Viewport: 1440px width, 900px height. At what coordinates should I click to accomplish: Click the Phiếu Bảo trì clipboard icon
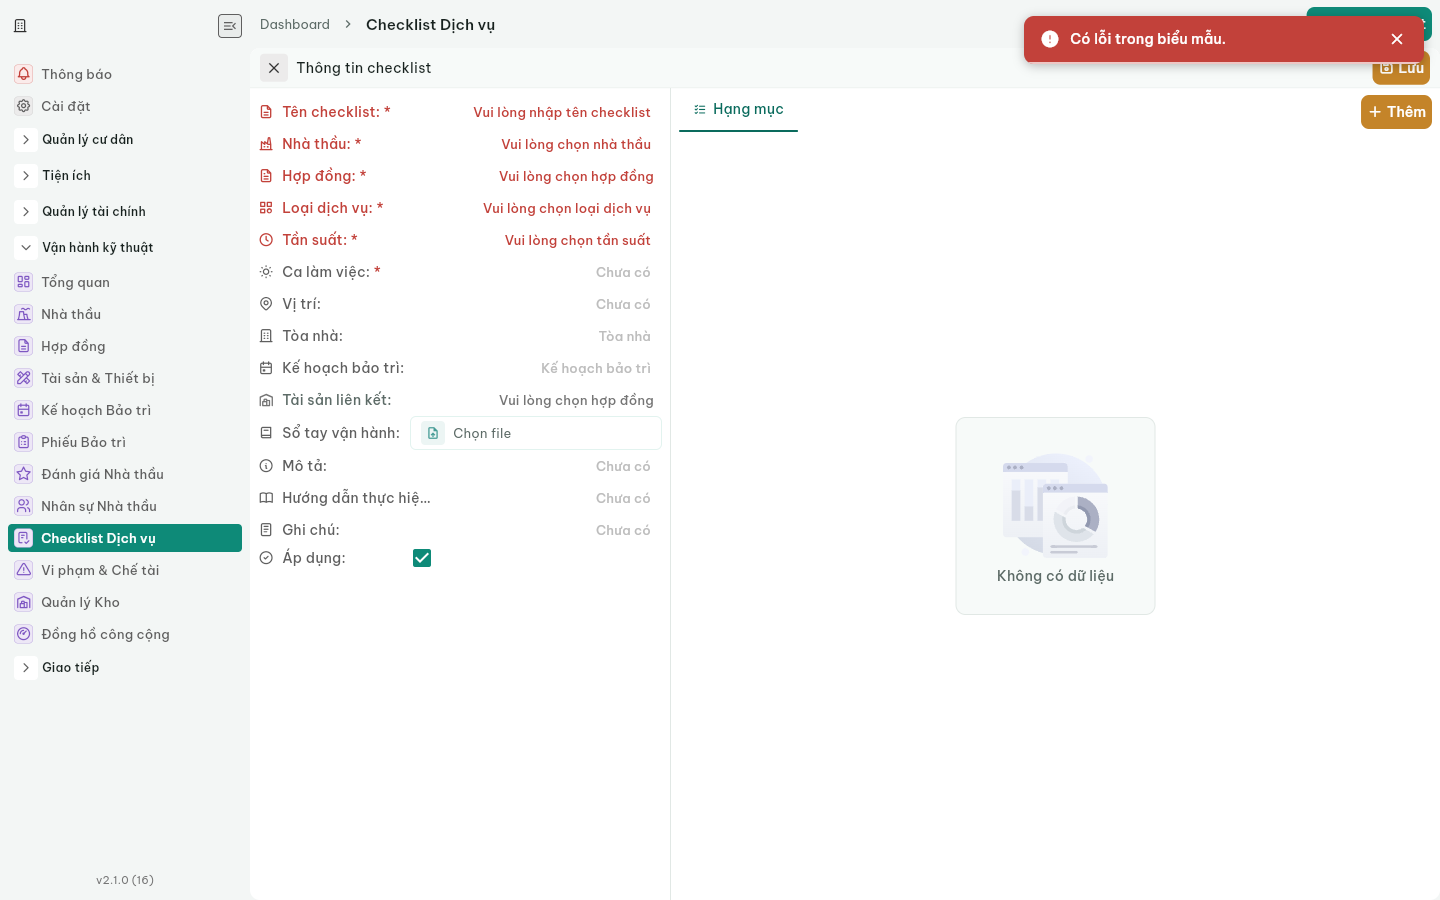click(24, 442)
